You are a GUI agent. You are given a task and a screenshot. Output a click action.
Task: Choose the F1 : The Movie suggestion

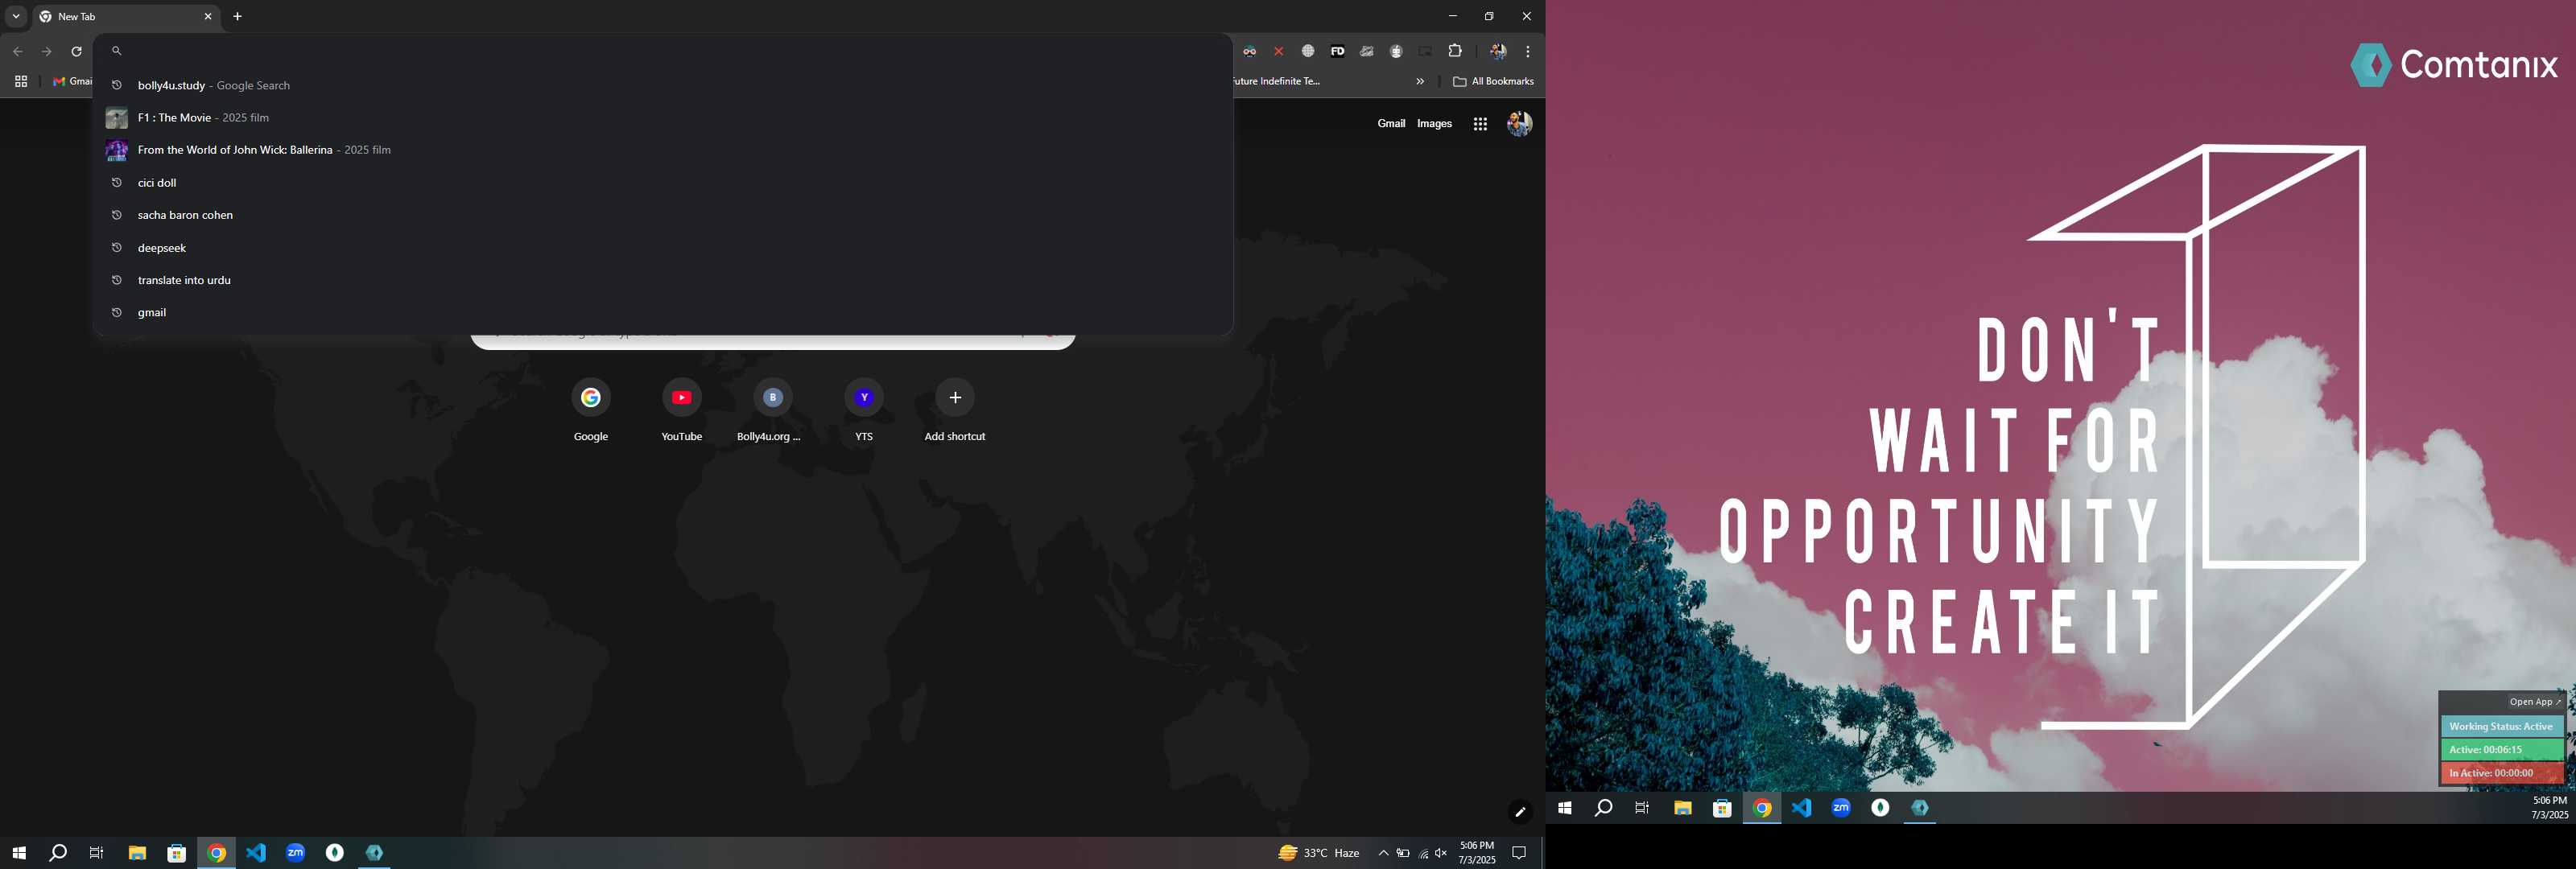pyautogui.click(x=663, y=118)
